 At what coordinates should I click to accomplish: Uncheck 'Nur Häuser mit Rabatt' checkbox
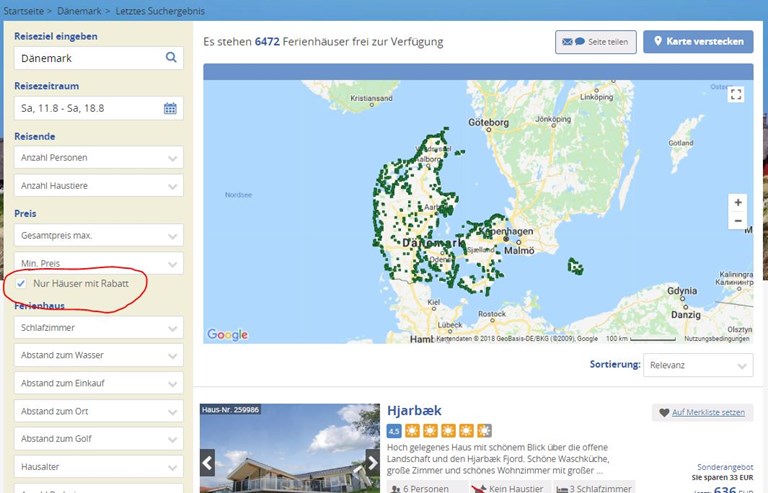coord(22,284)
